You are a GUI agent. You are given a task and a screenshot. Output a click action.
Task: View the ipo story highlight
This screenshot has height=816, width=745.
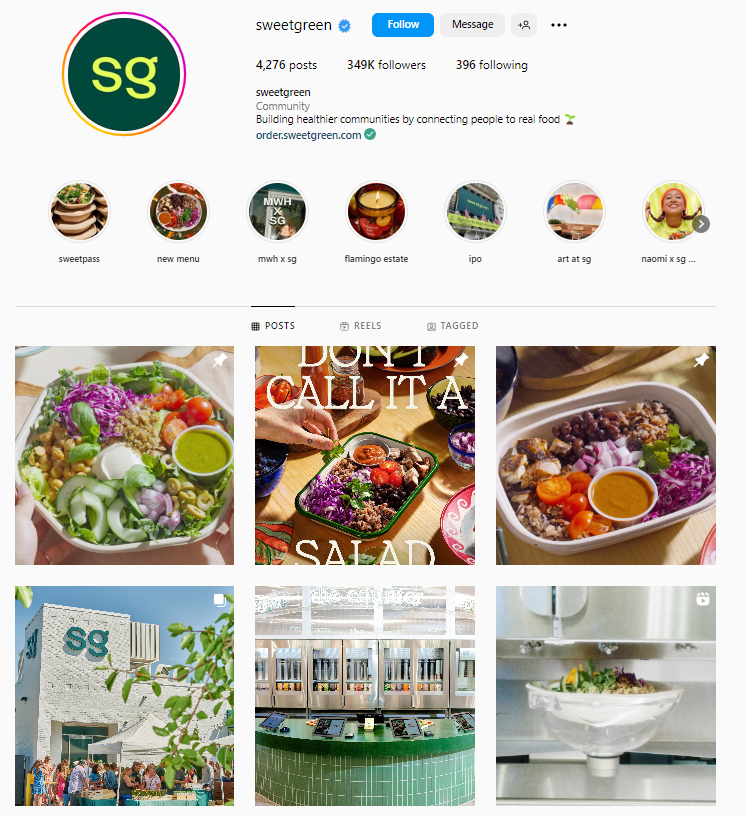tap(475, 212)
